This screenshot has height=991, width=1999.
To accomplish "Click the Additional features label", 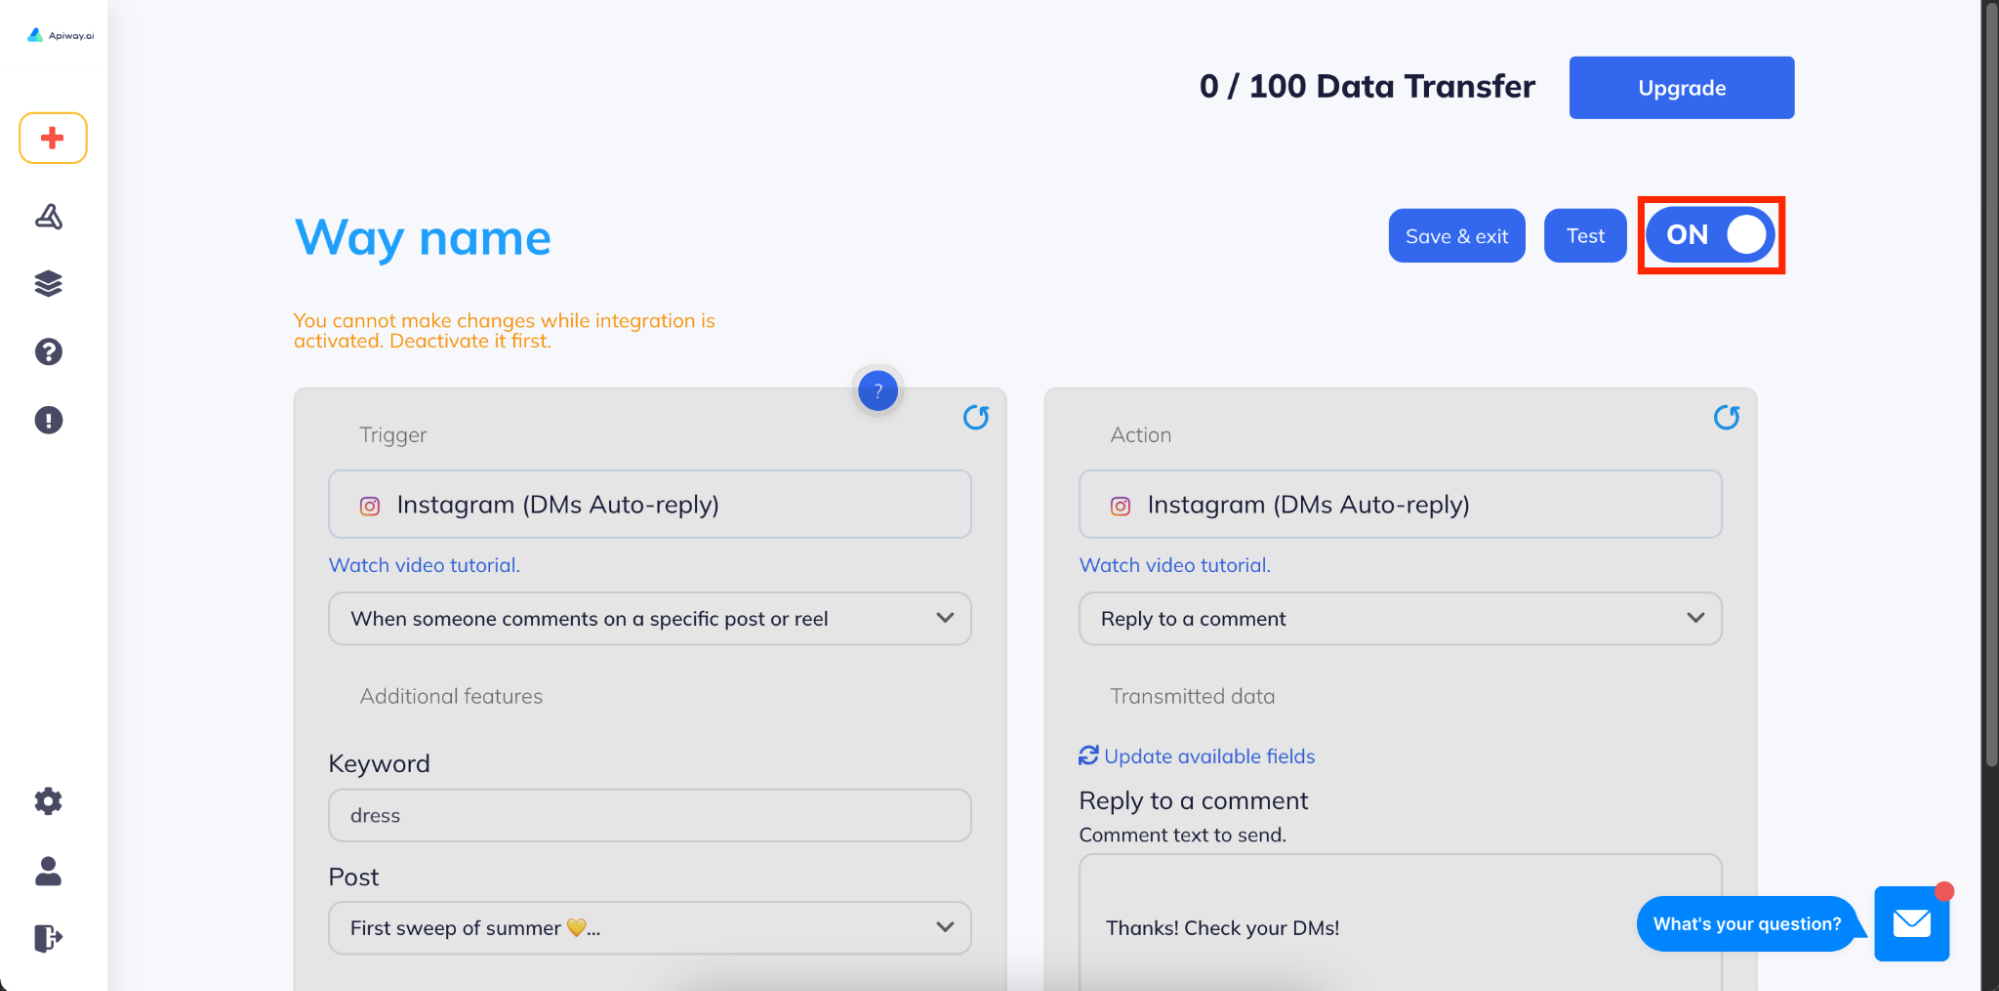I will pos(451,696).
